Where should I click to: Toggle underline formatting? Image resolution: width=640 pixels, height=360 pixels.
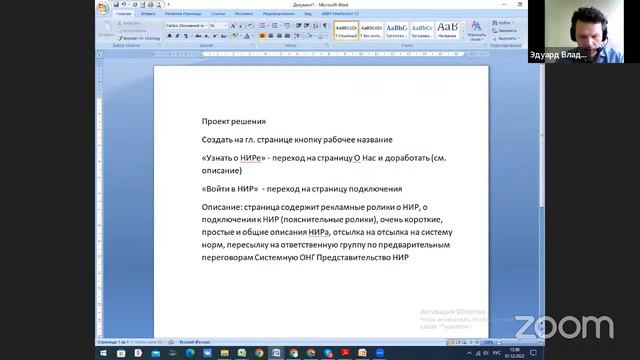[x=186, y=36]
